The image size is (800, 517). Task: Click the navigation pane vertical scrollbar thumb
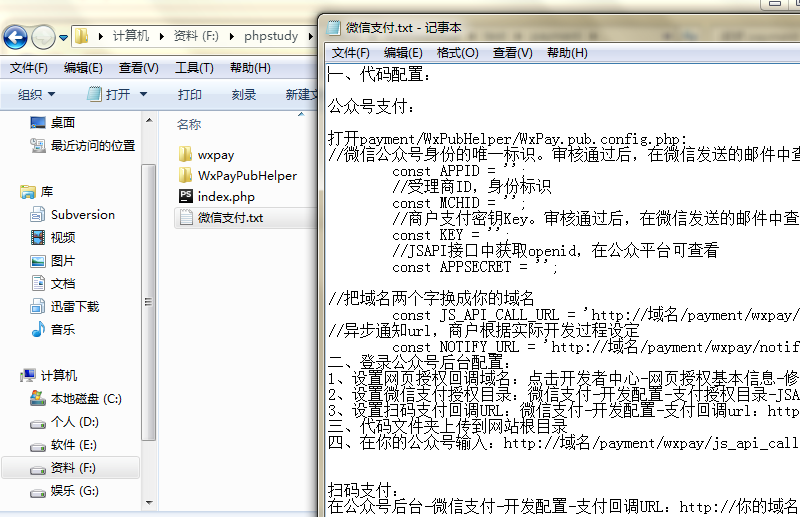[x=148, y=302]
